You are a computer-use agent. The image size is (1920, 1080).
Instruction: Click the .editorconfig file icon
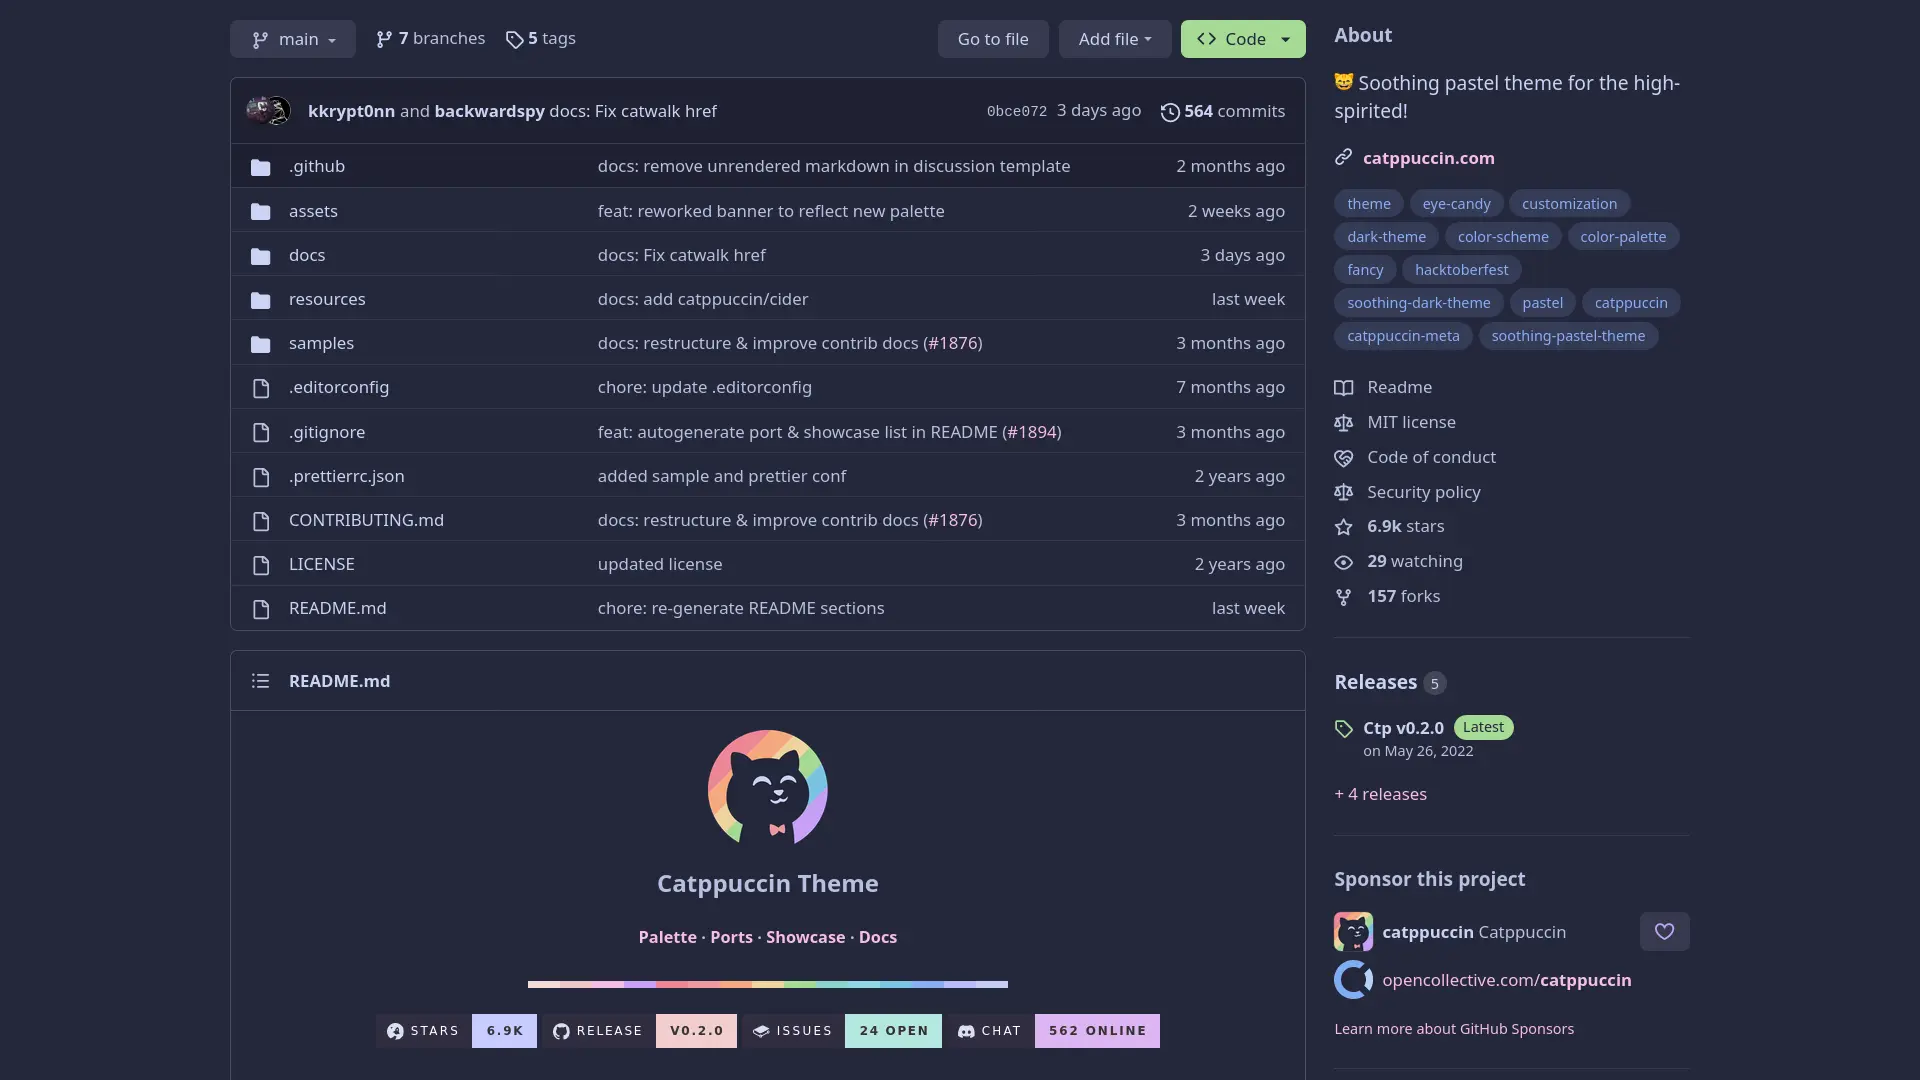pyautogui.click(x=260, y=388)
